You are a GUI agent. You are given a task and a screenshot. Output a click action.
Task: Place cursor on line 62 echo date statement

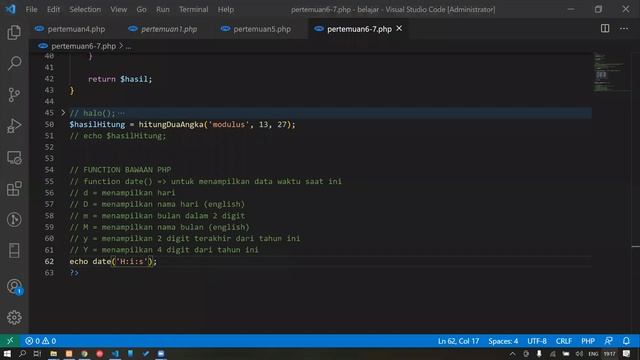(x=113, y=261)
